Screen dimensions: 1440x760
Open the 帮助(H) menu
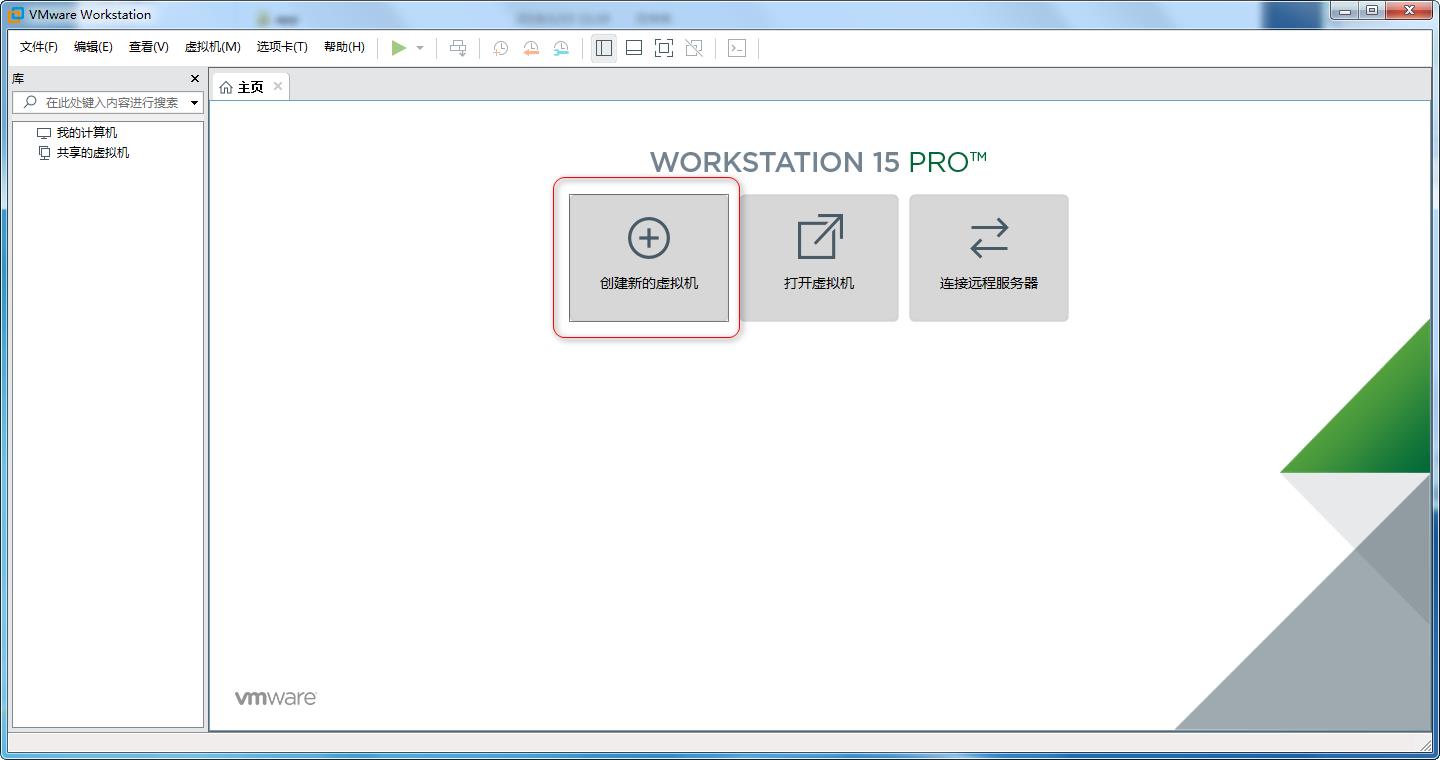pyautogui.click(x=344, y=47)
